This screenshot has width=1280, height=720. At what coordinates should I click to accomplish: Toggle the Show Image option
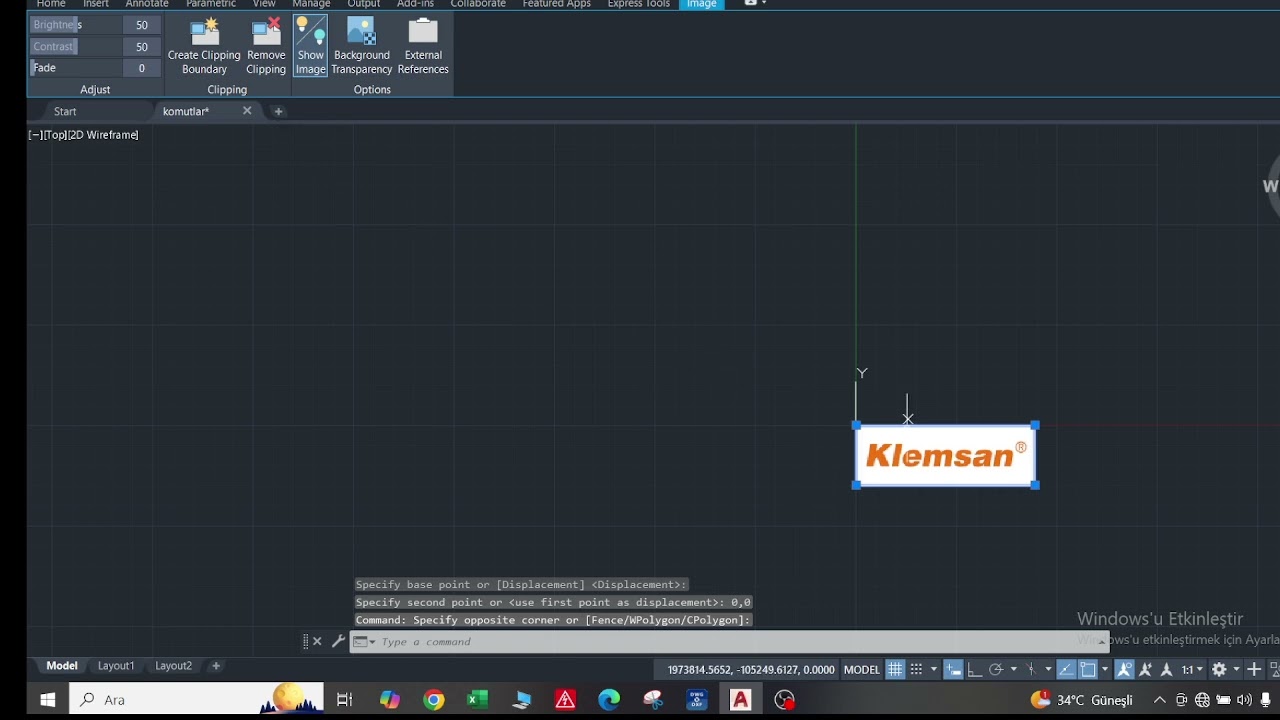(310, 47)
